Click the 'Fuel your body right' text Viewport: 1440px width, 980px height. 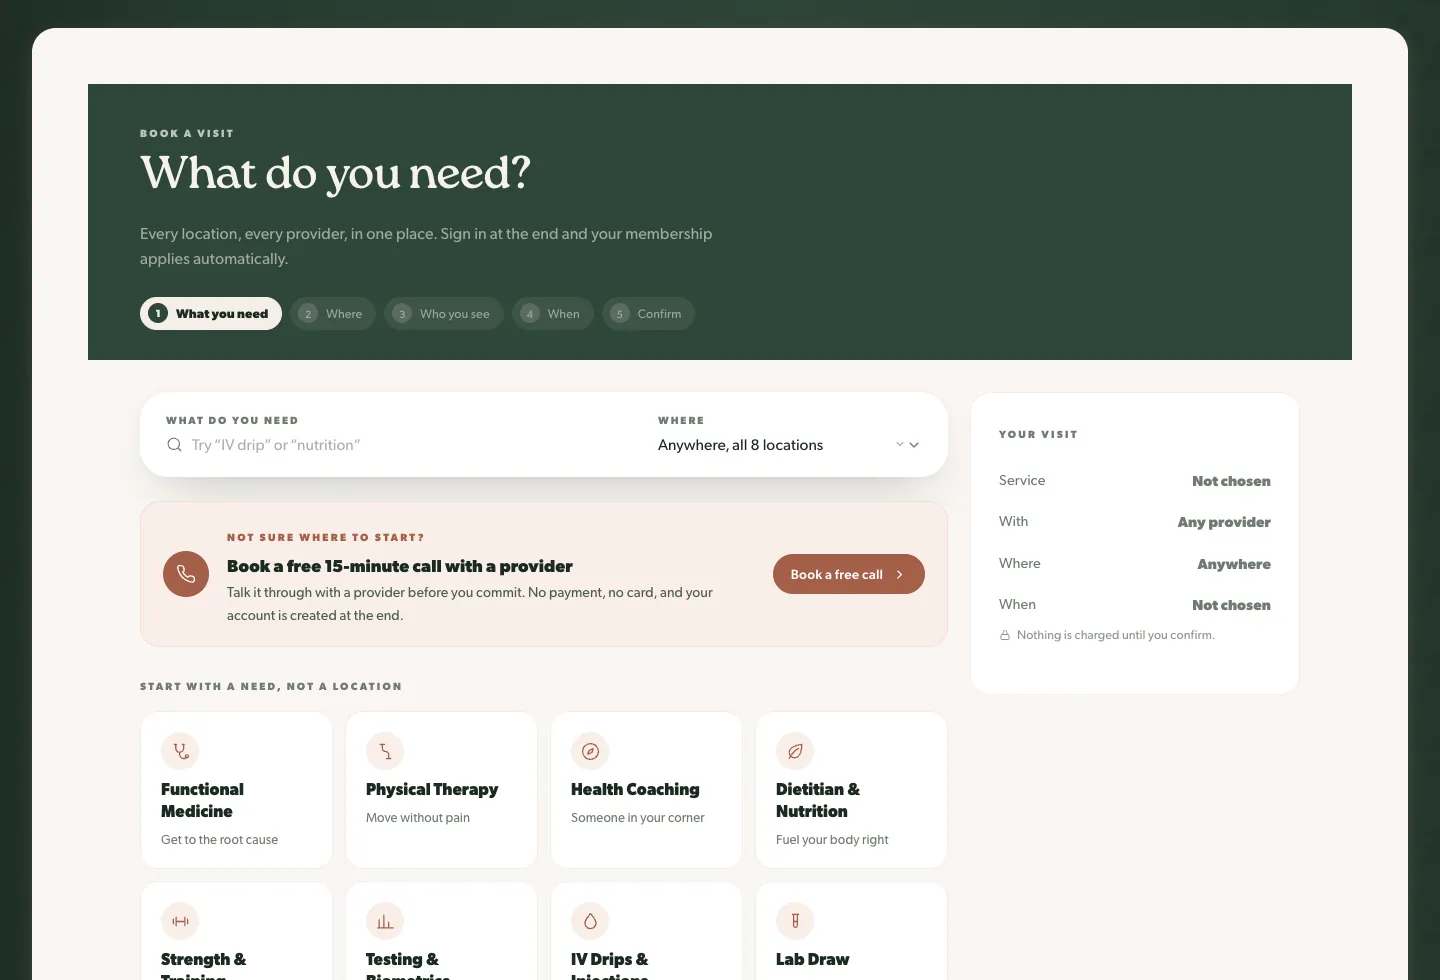[832, 840]
